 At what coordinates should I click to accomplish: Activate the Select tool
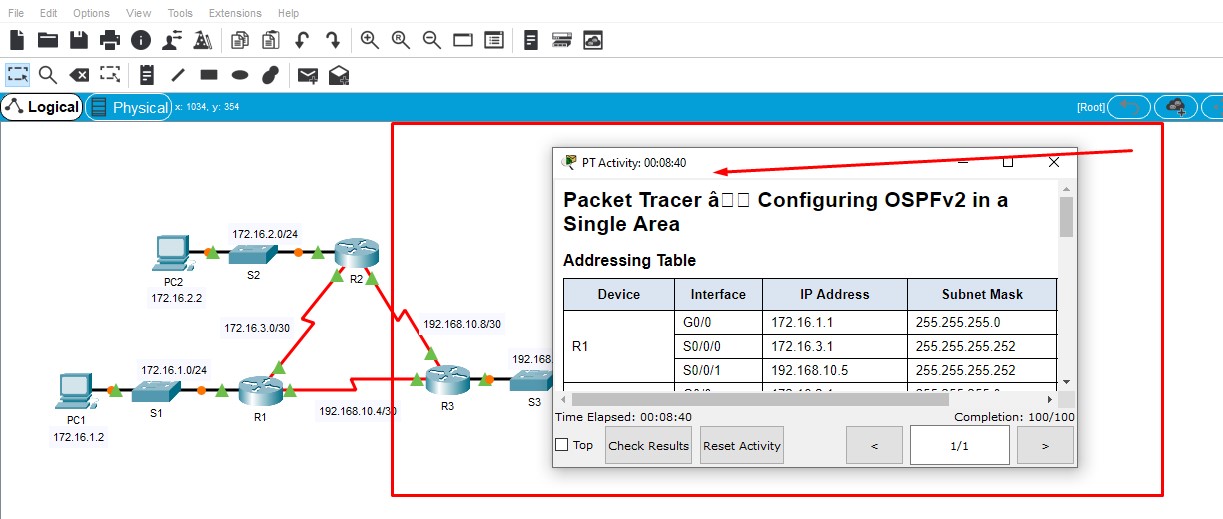(x=17, y=74)
